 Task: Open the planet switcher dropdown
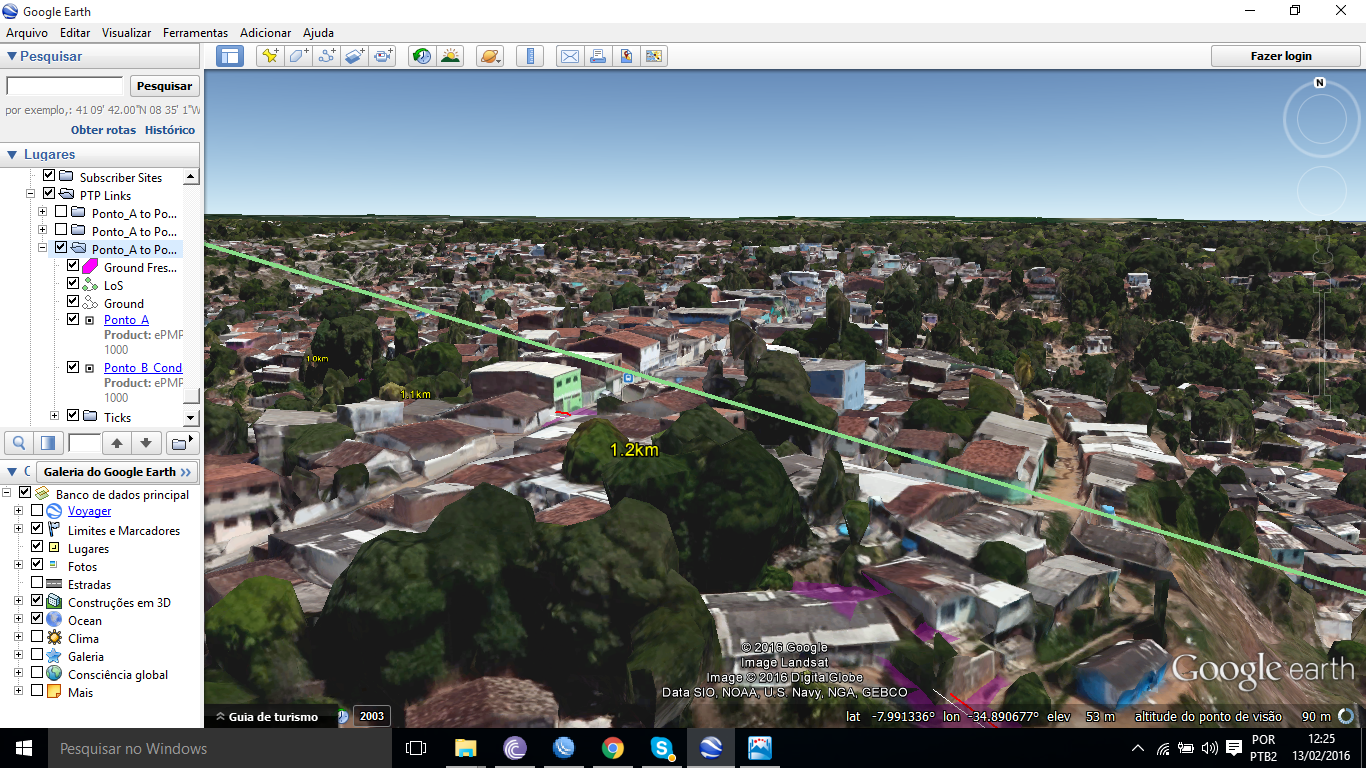490,56
